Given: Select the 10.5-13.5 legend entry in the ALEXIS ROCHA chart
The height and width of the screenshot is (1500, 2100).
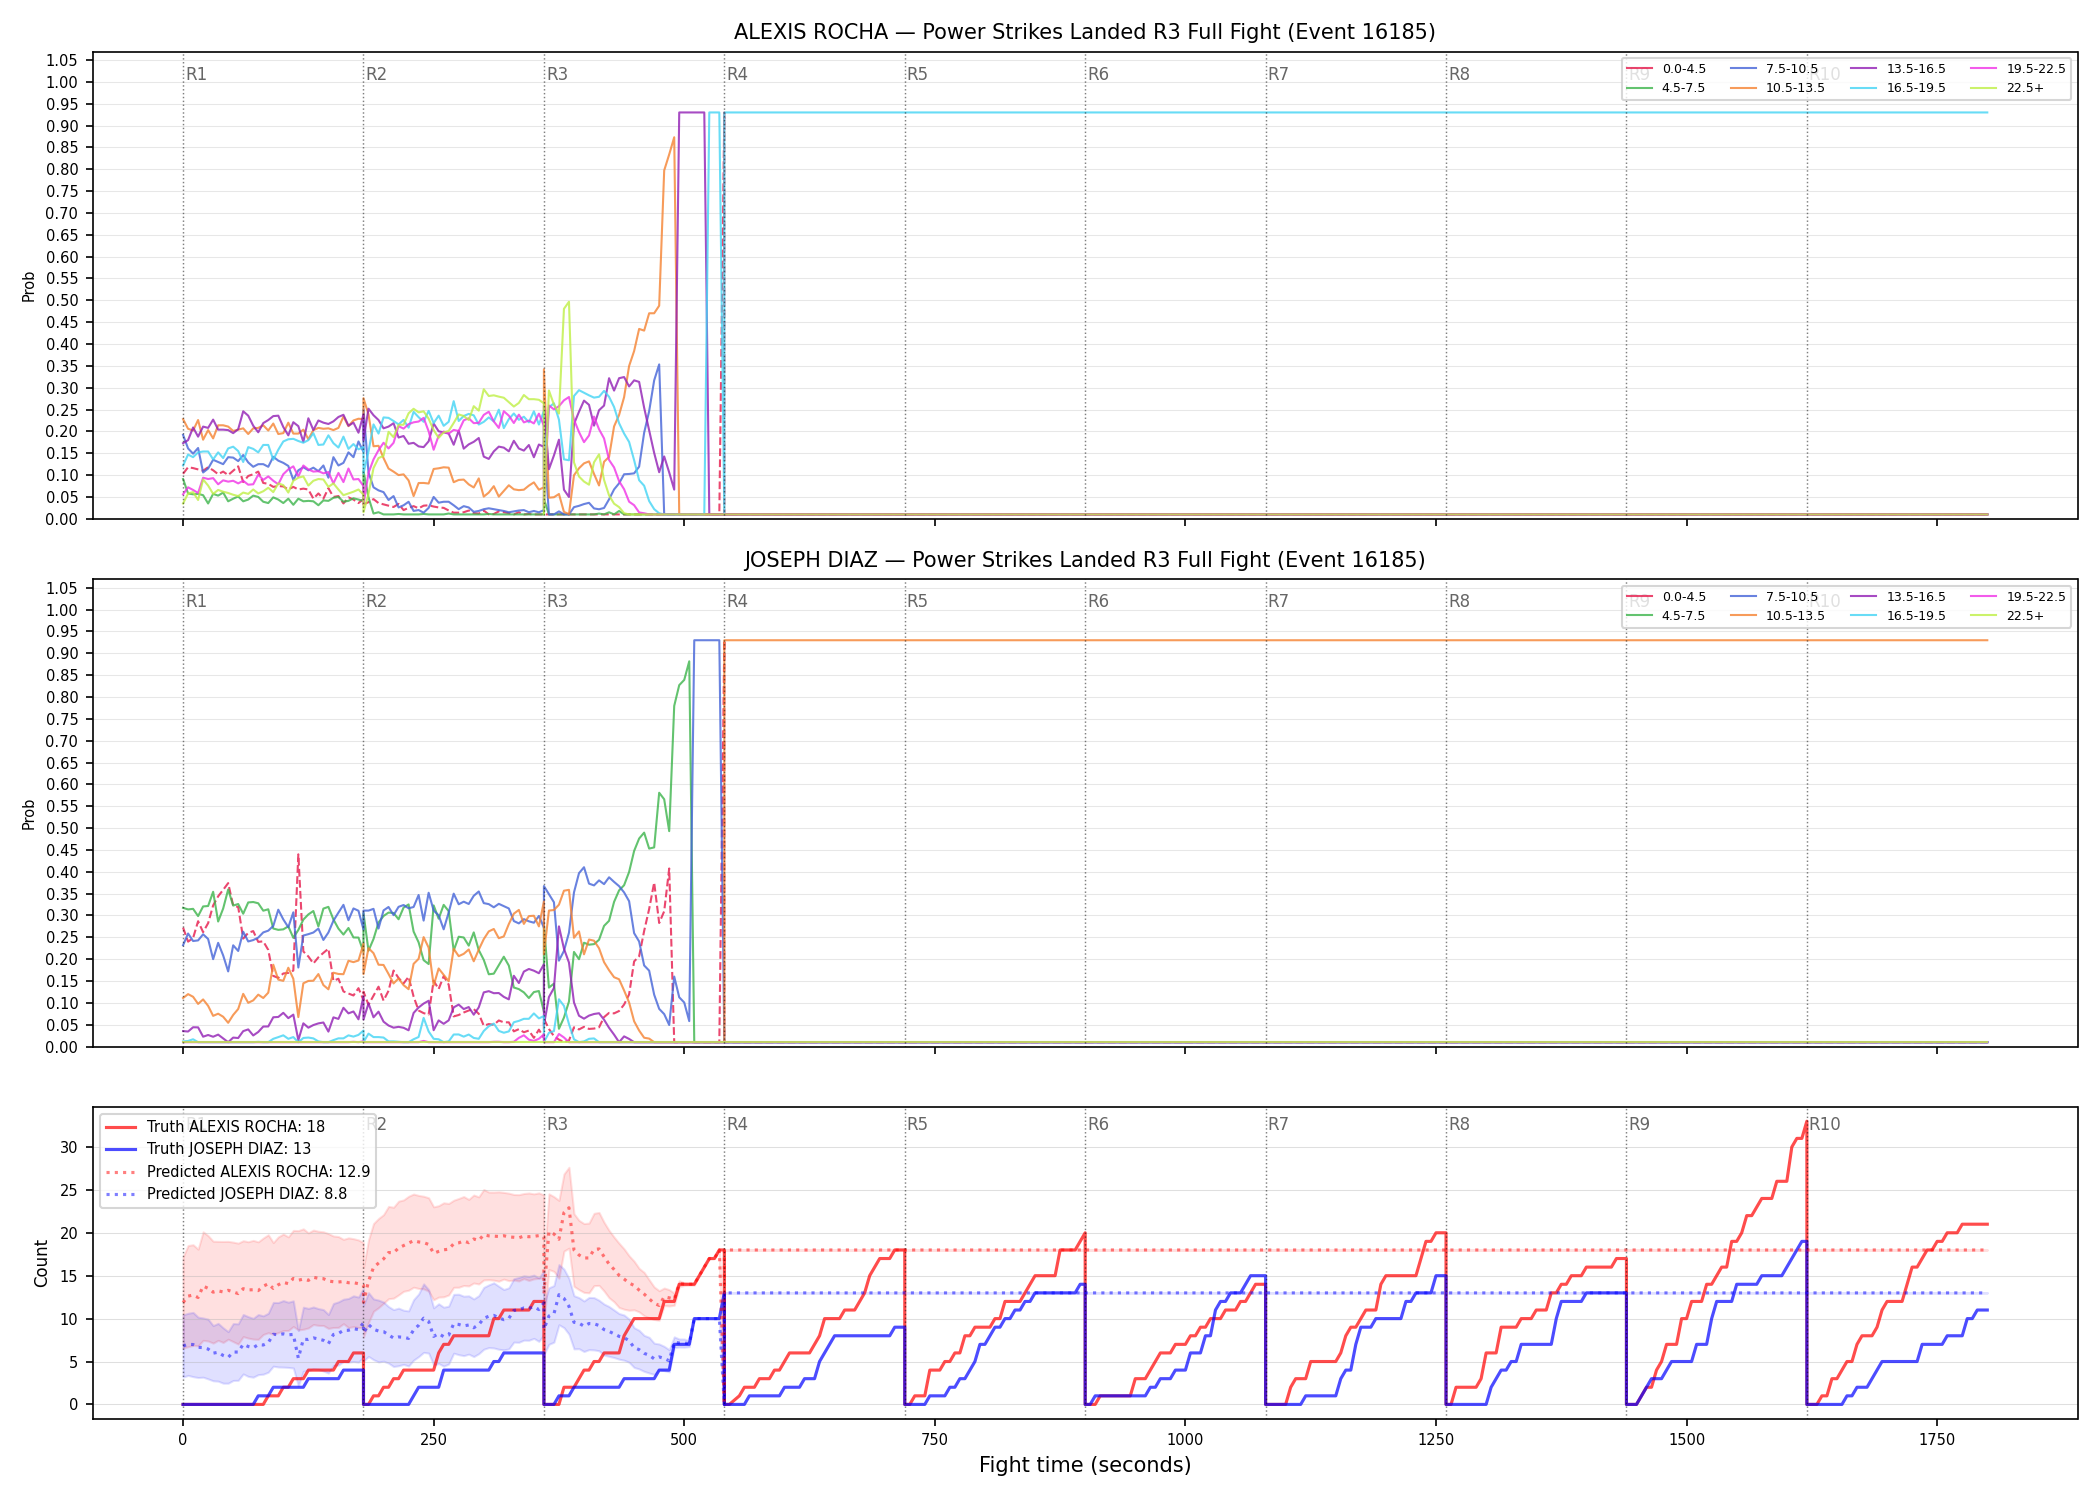Looking at the screenshot, I should pos(1777,88).
